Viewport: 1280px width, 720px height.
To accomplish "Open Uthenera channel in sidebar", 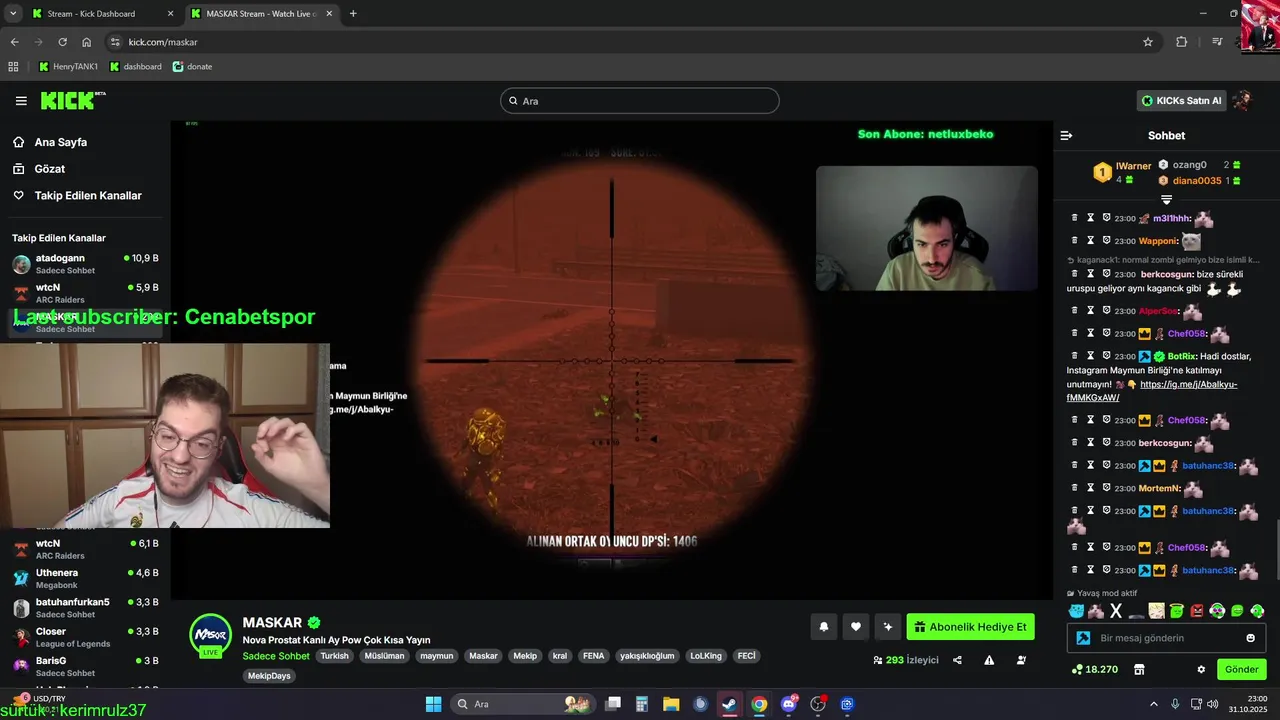I will pos(85,578).
